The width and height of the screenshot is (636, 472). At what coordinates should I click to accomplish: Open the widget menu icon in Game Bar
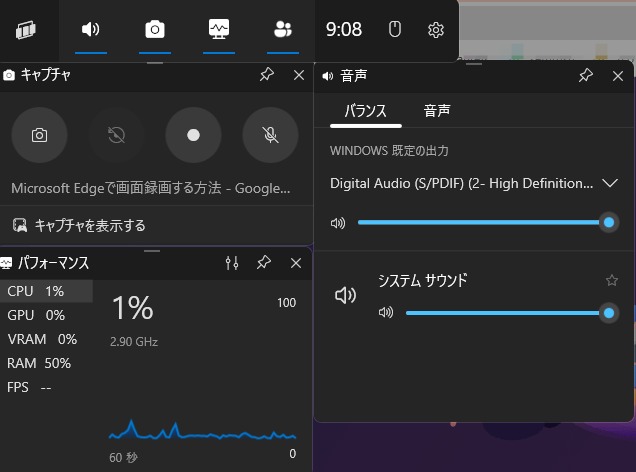pos(27,30)
